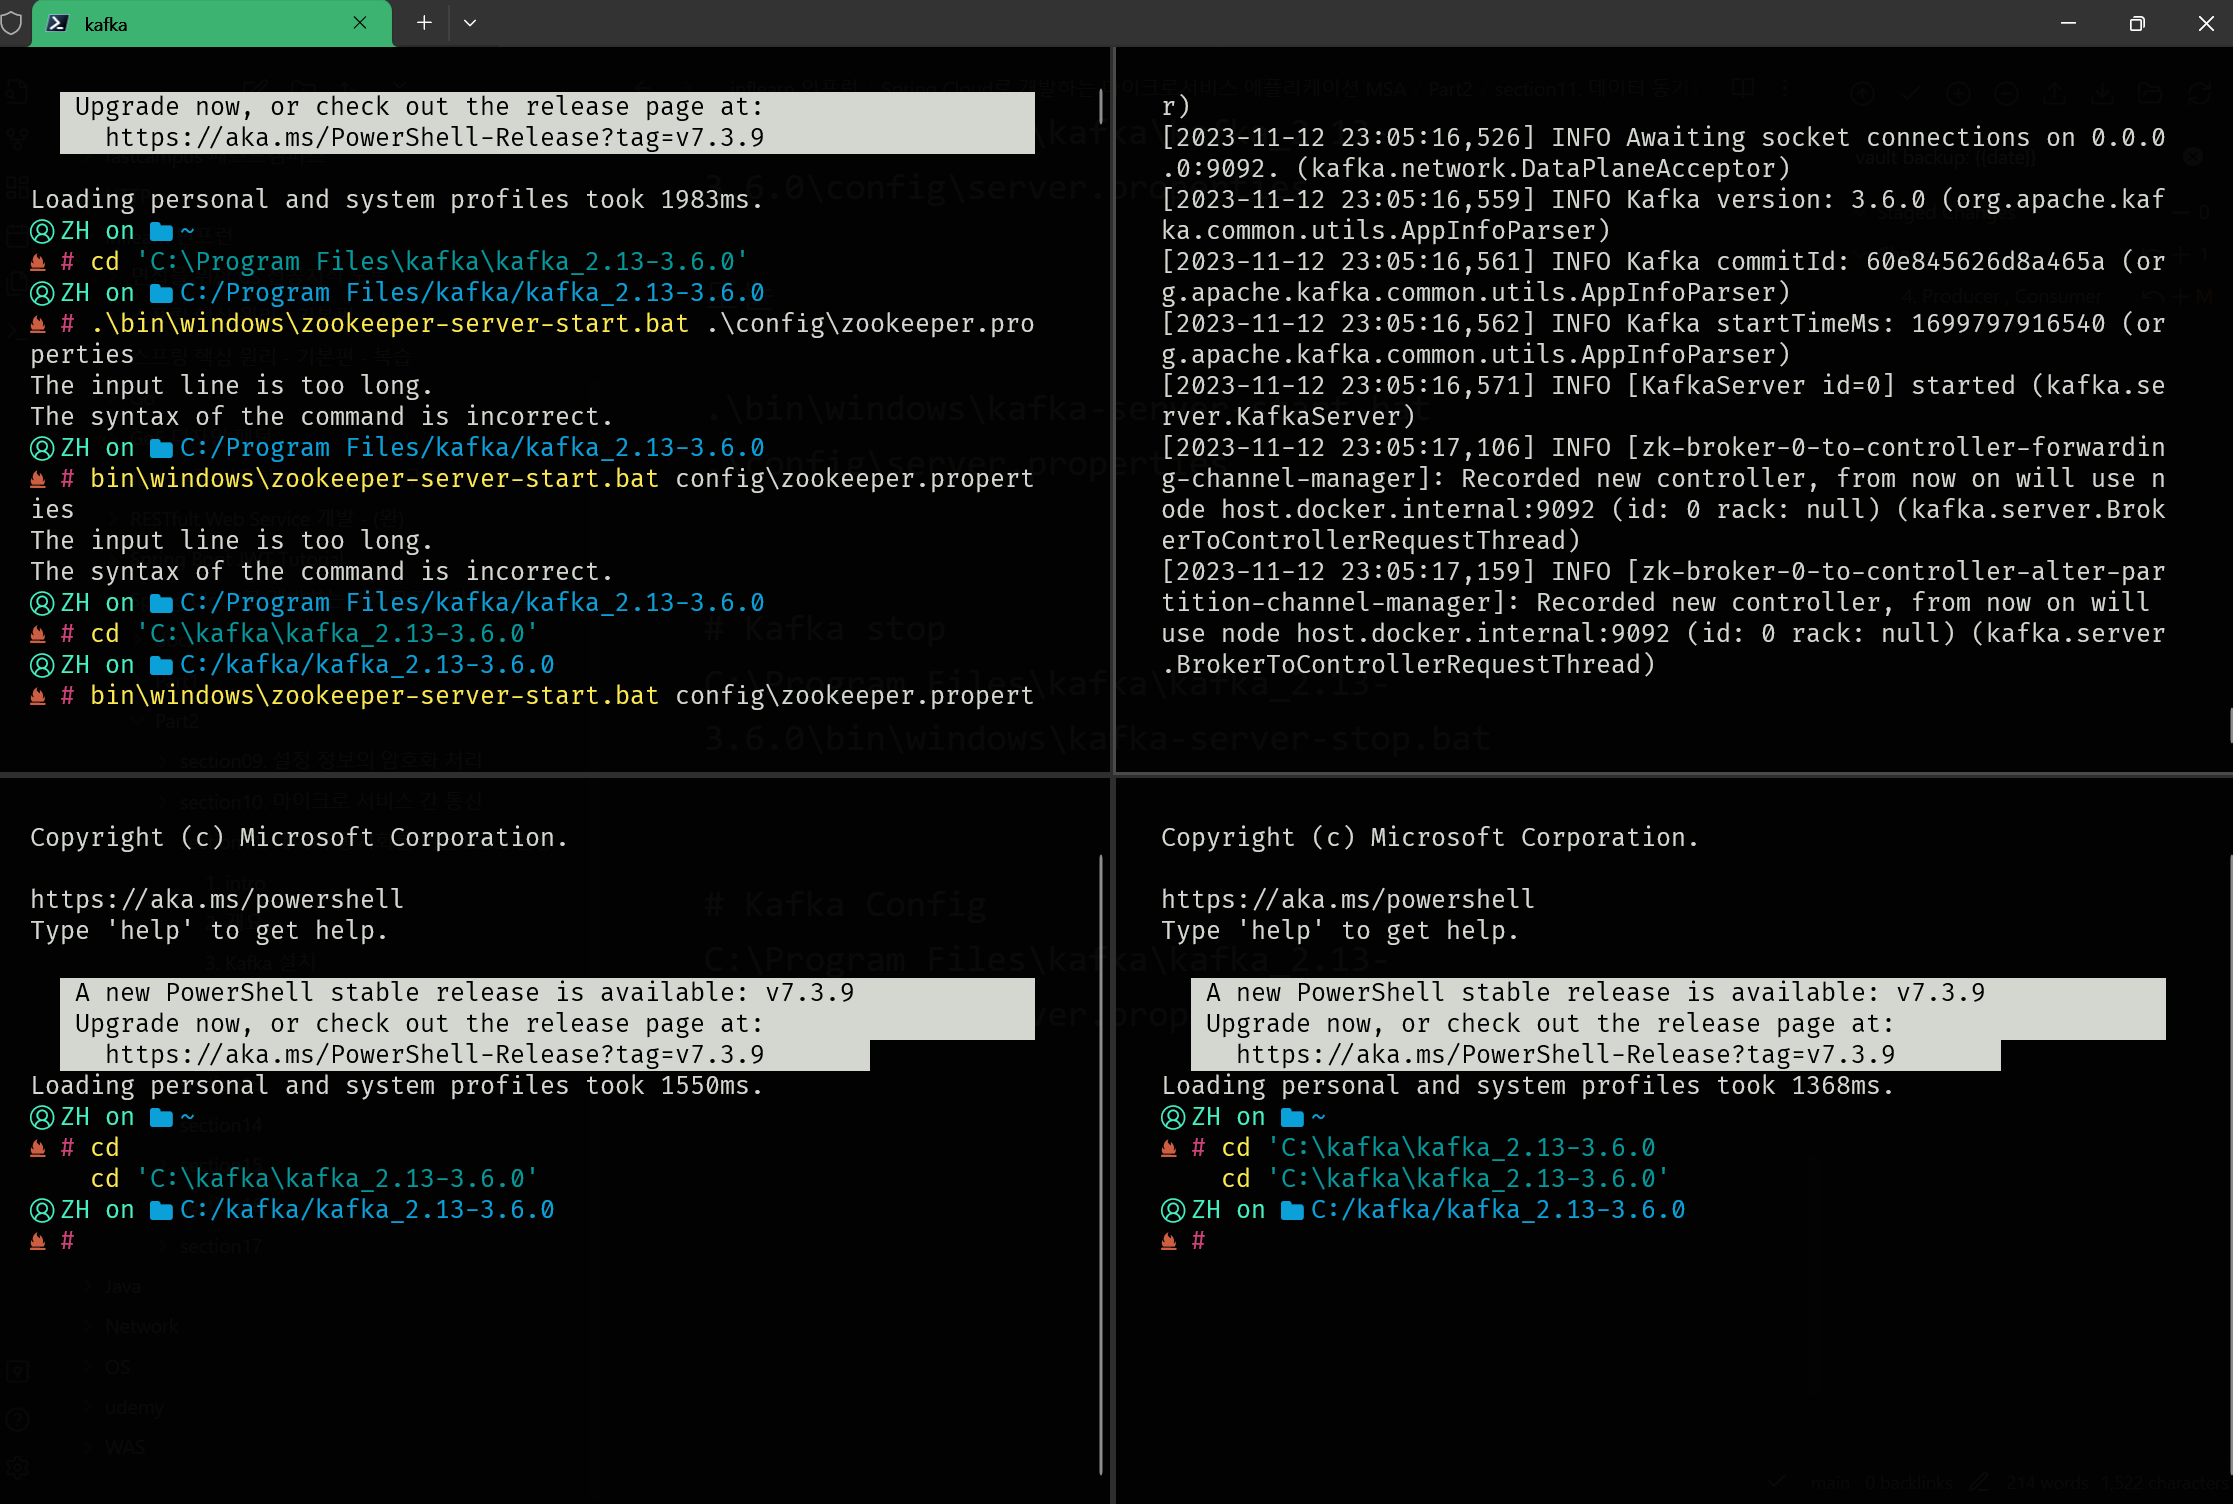Click the folder icon before ~ in the bottom-right pane

1292,1118
